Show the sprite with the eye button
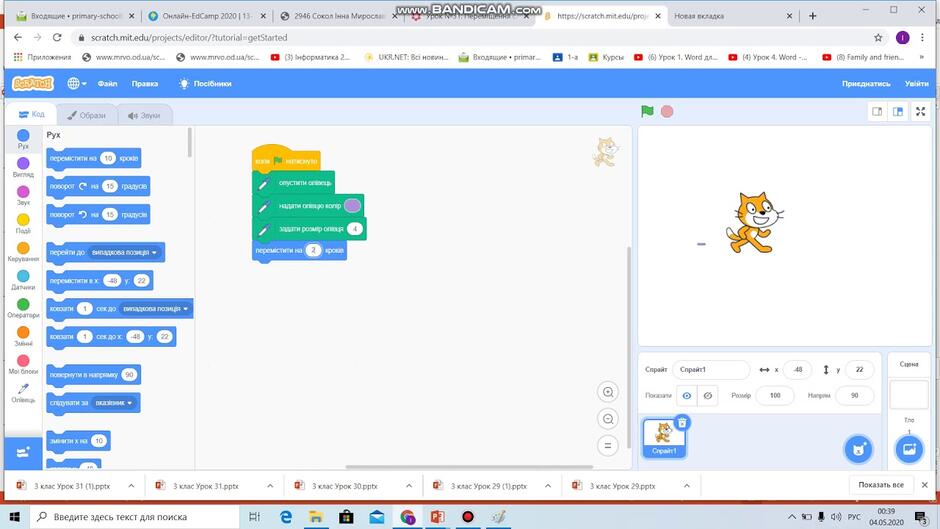This screenshot has width=940, height=529. coord(687,396)
